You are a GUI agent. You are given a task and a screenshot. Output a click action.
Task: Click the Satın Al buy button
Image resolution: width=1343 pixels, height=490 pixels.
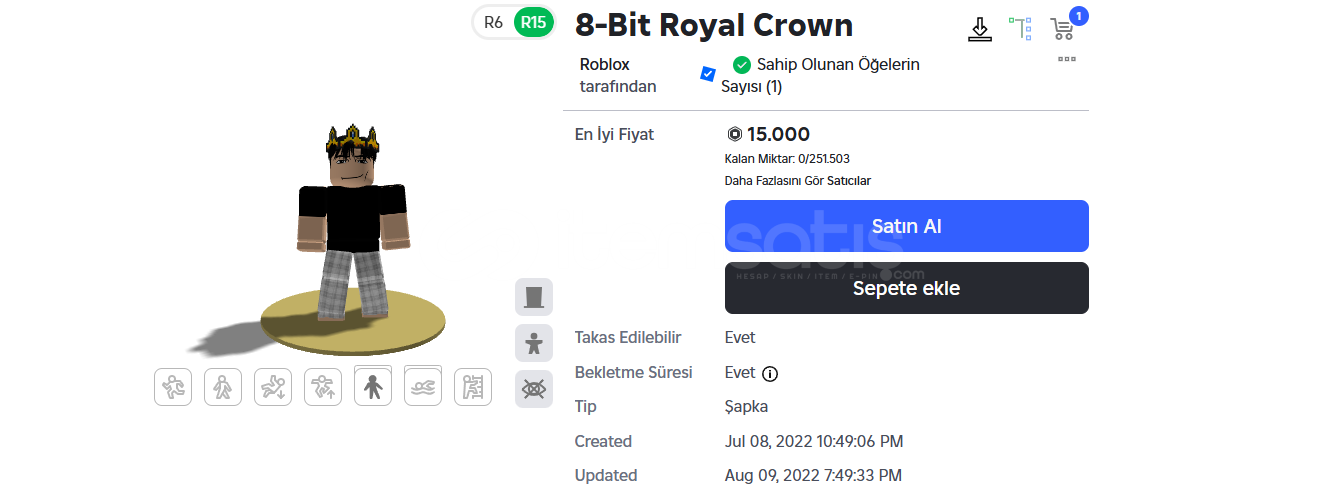pos(906,226)
